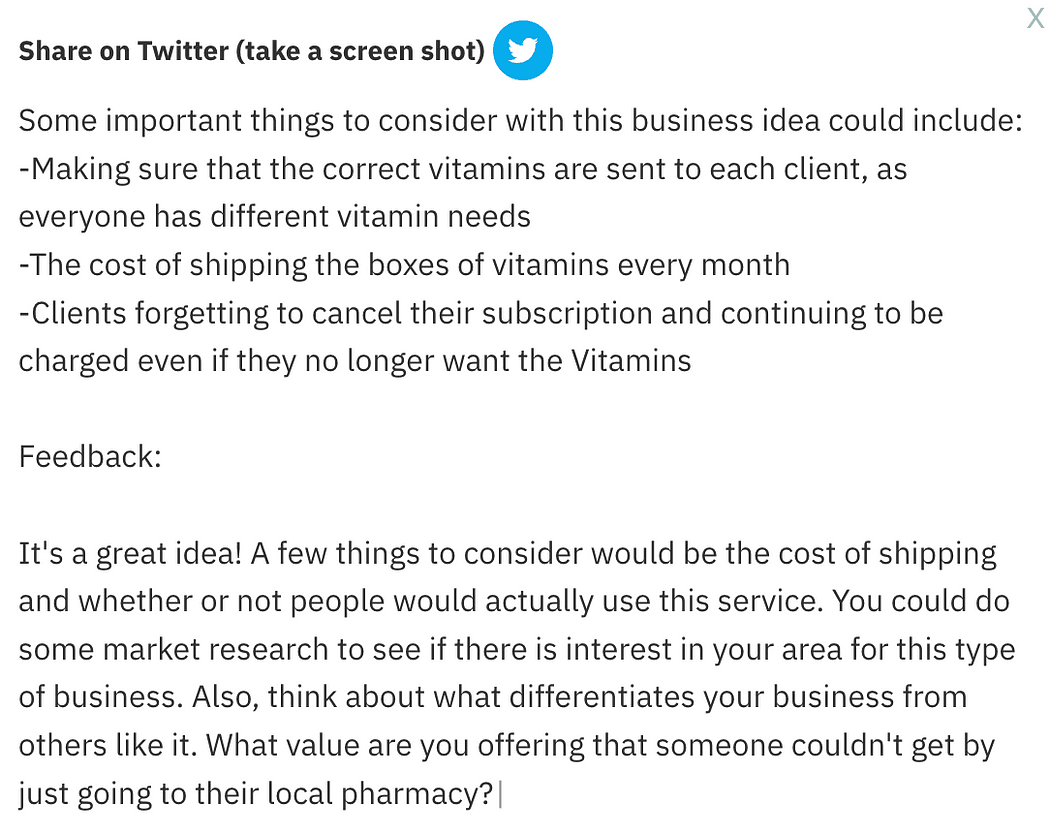Click the line 'some market research to see if'
The image size is (1050, 835).
[517, 650]
